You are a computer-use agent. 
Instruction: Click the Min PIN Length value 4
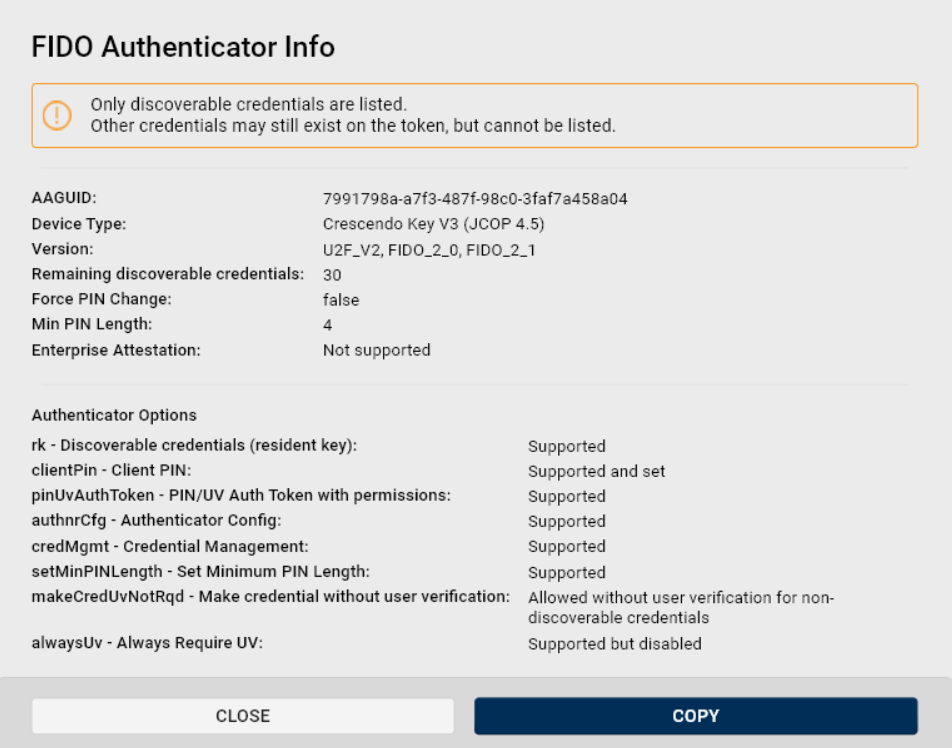(328, 325)
